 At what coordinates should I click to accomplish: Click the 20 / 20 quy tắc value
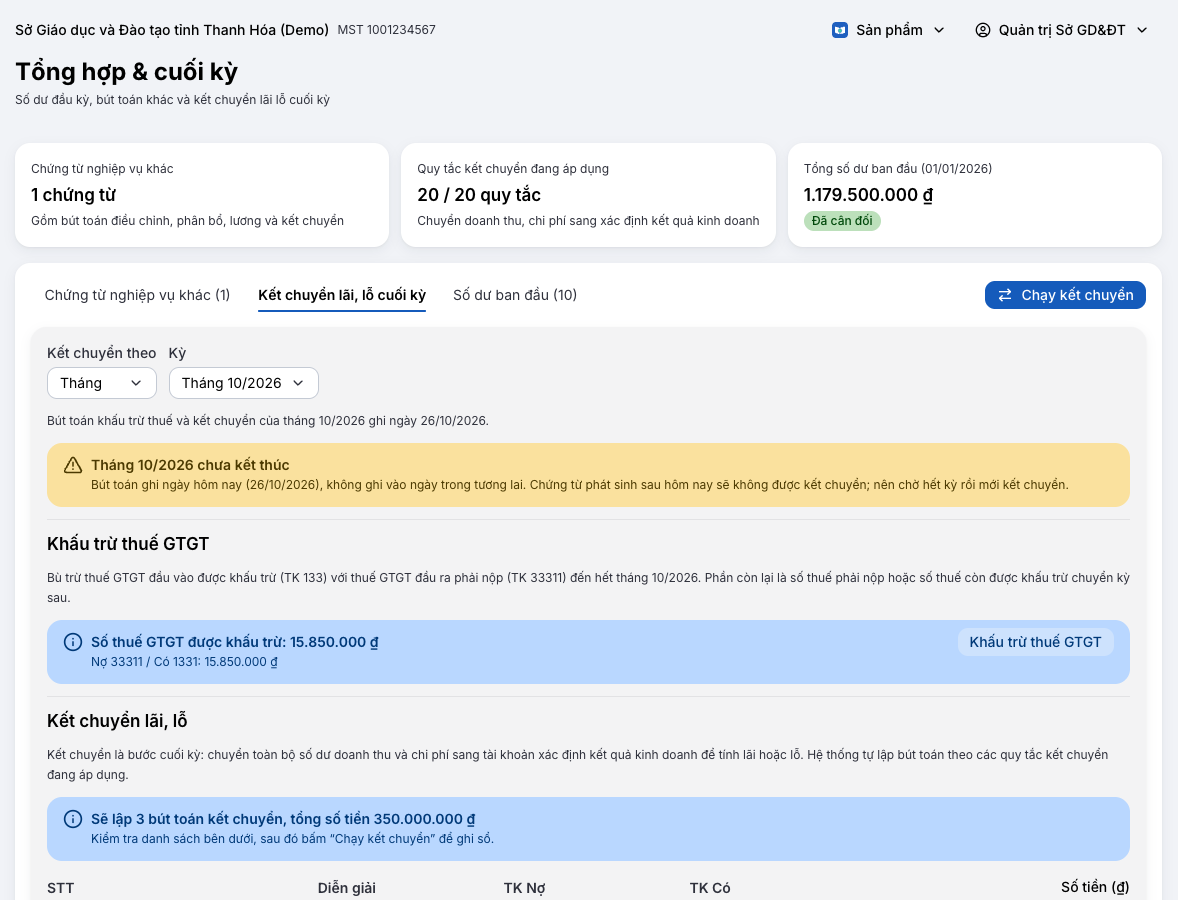tap(479, 195)
